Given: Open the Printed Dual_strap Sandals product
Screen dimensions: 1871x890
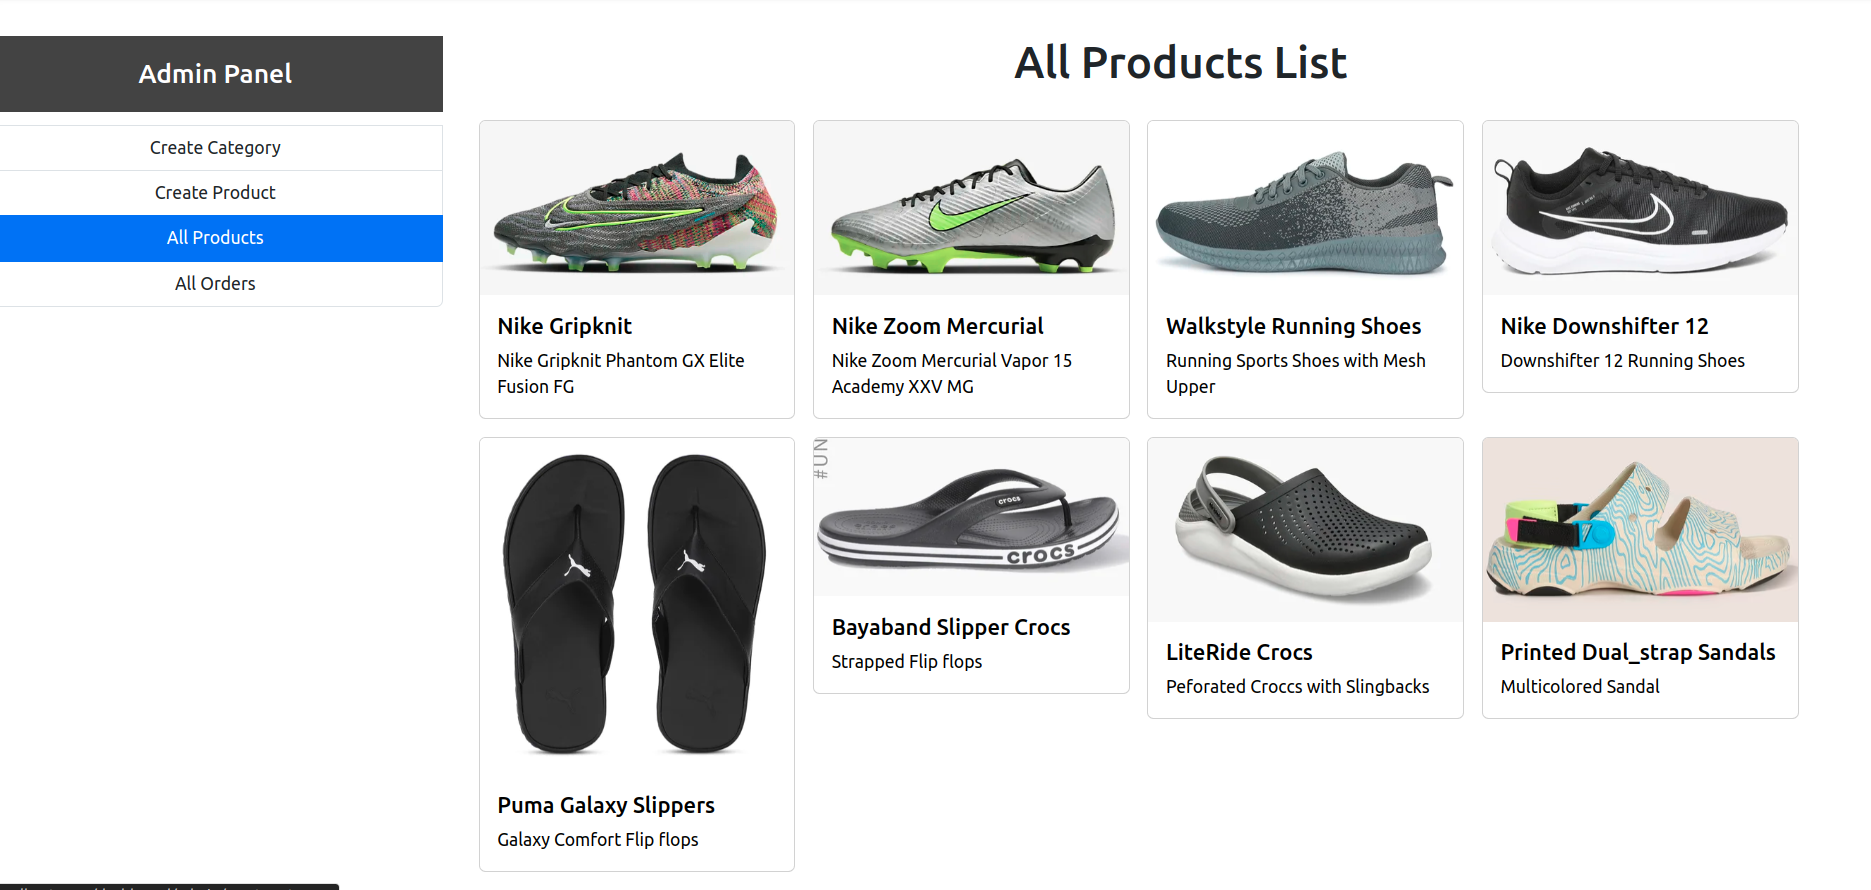Looking at the screenshot, I should tap(1638, 652).
